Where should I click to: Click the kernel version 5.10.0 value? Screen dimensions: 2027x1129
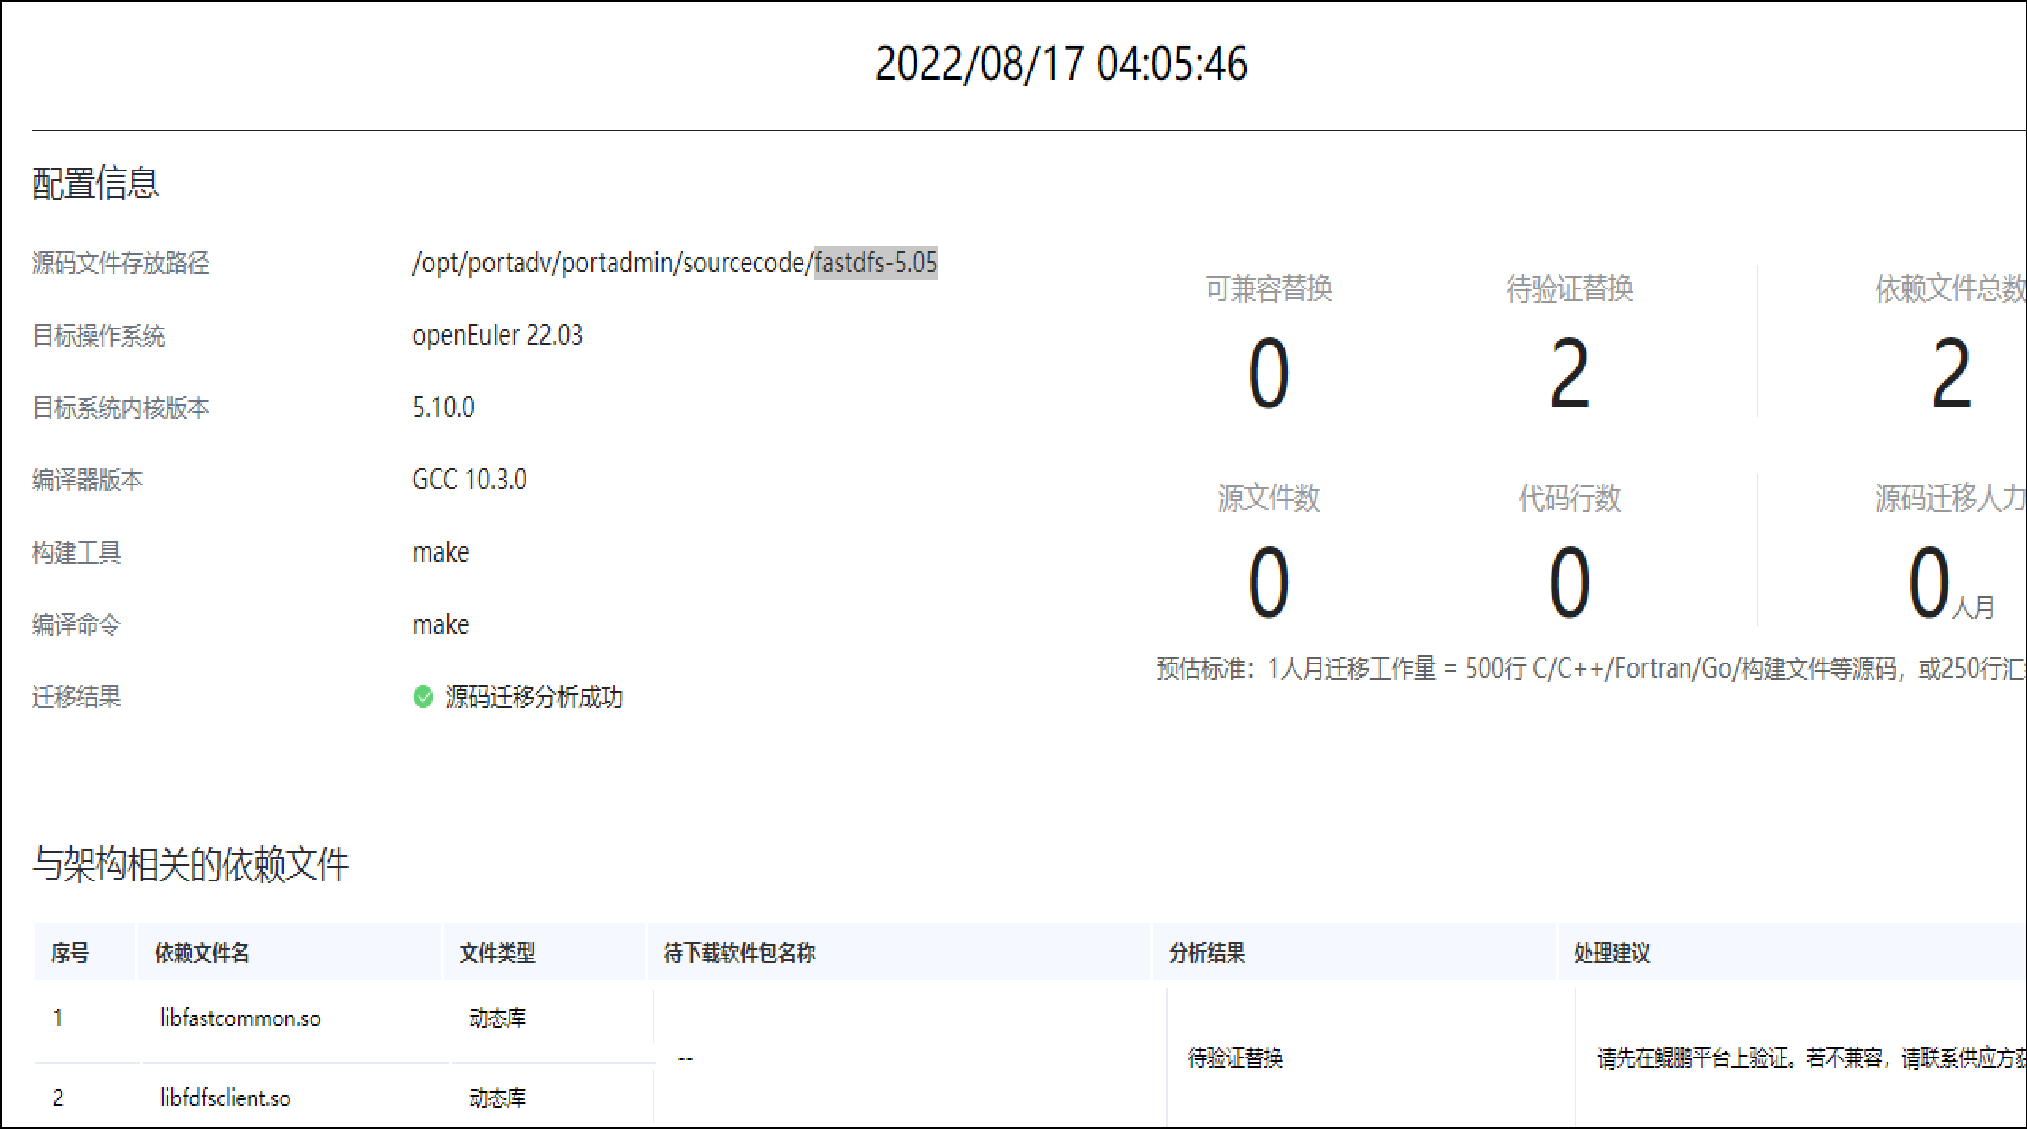click(x=443, y=407)
